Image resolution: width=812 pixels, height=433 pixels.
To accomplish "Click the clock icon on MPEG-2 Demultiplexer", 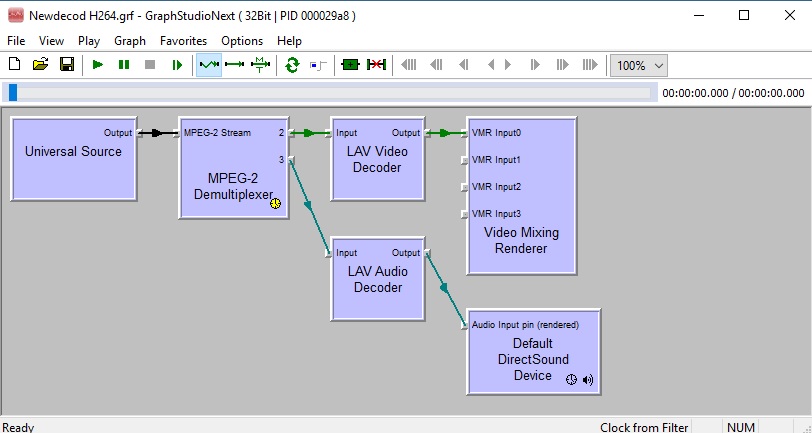I will [x=276, y=204].
